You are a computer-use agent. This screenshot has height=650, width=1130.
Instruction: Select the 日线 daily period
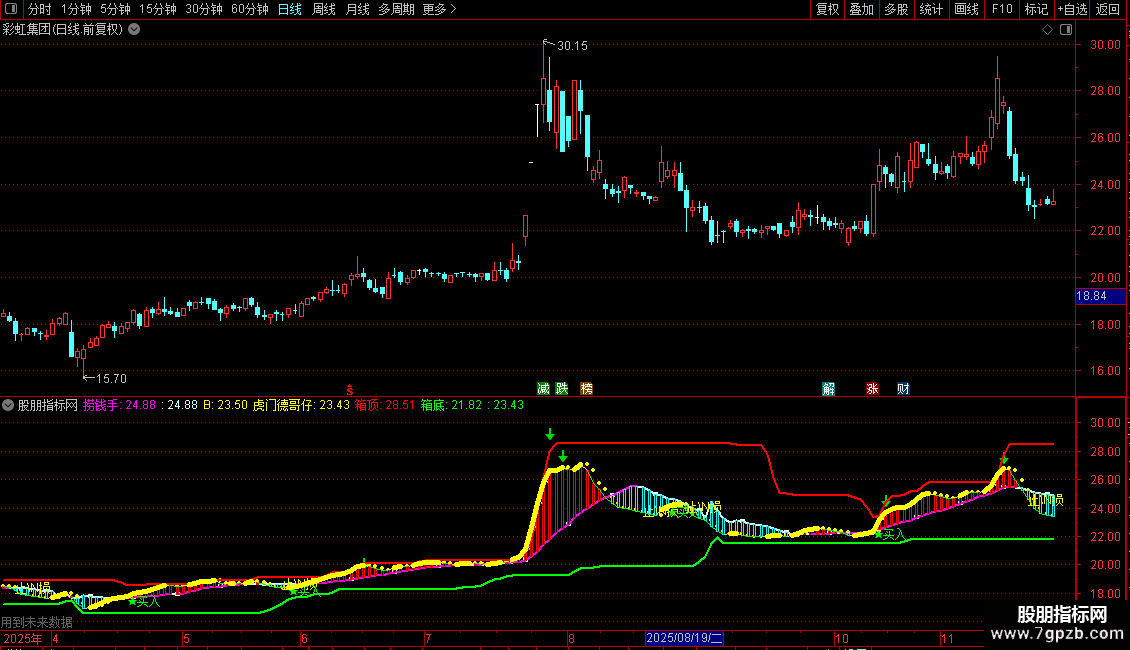click(x=290, y=9)
